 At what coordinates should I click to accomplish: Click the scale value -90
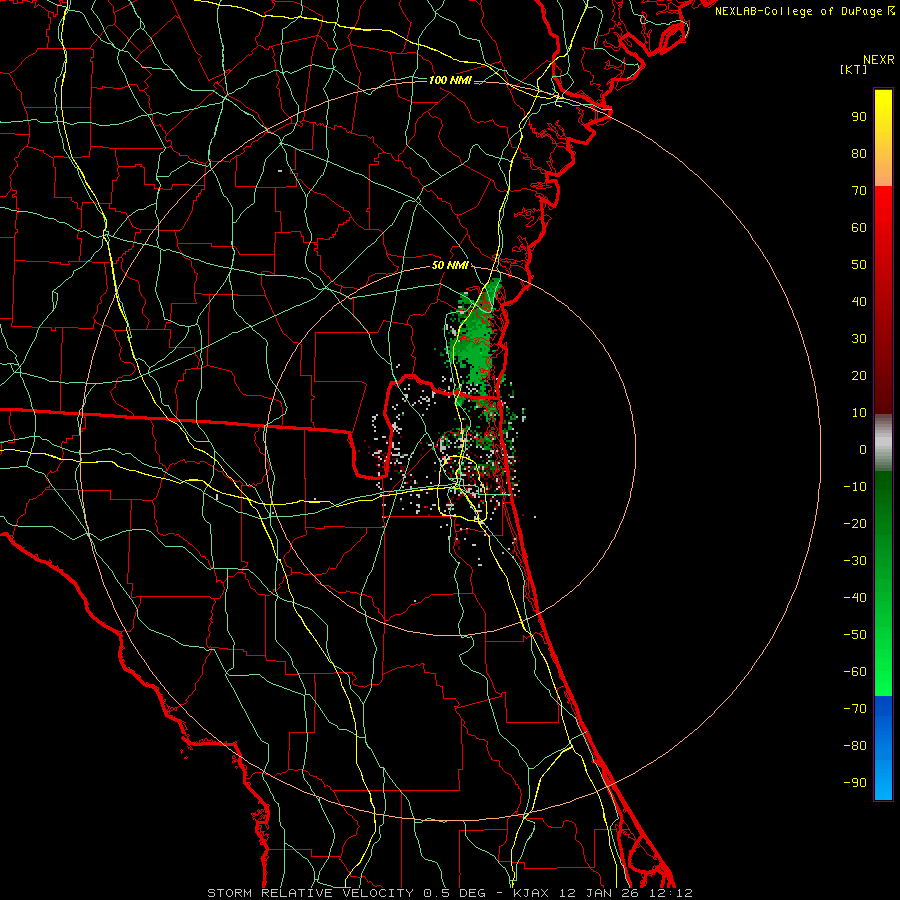pyautogui.click(x=855, y=783)
